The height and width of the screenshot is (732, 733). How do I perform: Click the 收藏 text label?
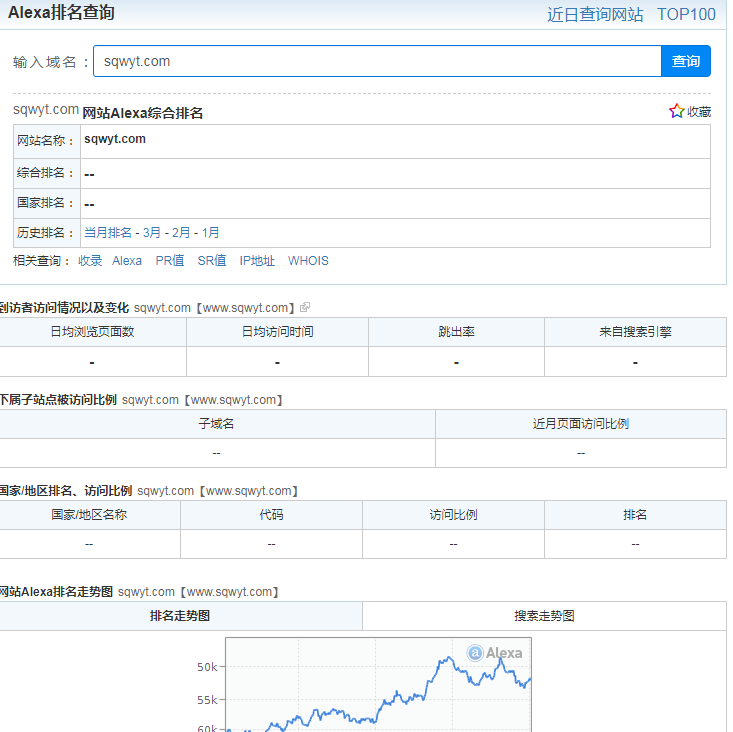pos(699,112)
